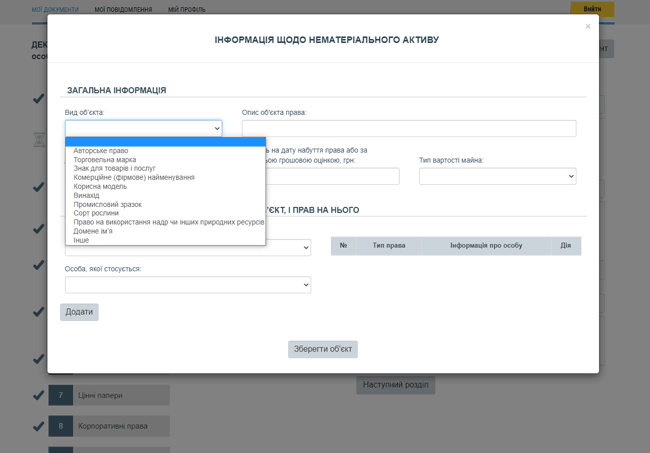Open the 'Тип вартості майна' dropdown
This screenshot has height=453, width=650.
pos(497,177)
